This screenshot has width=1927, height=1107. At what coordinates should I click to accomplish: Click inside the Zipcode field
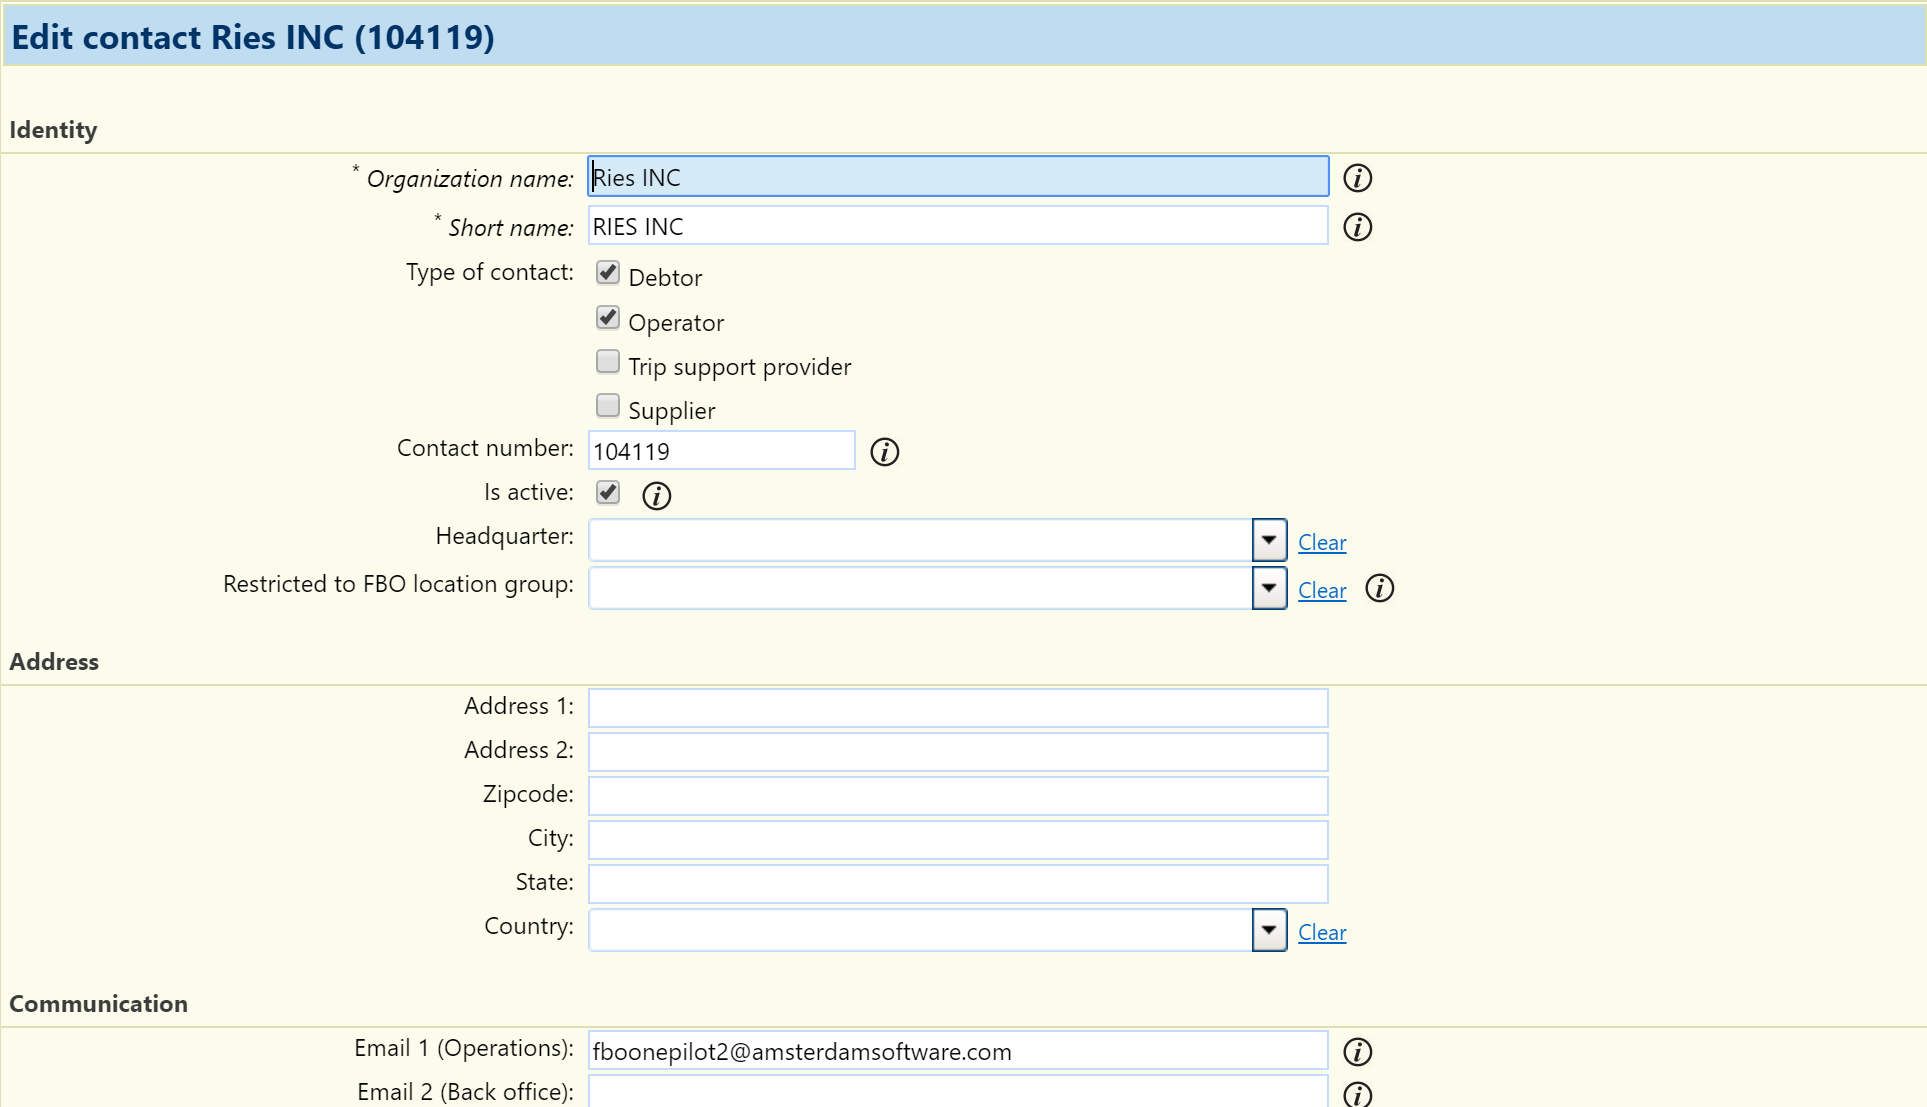pyautogui.click(x=956, y=795)
